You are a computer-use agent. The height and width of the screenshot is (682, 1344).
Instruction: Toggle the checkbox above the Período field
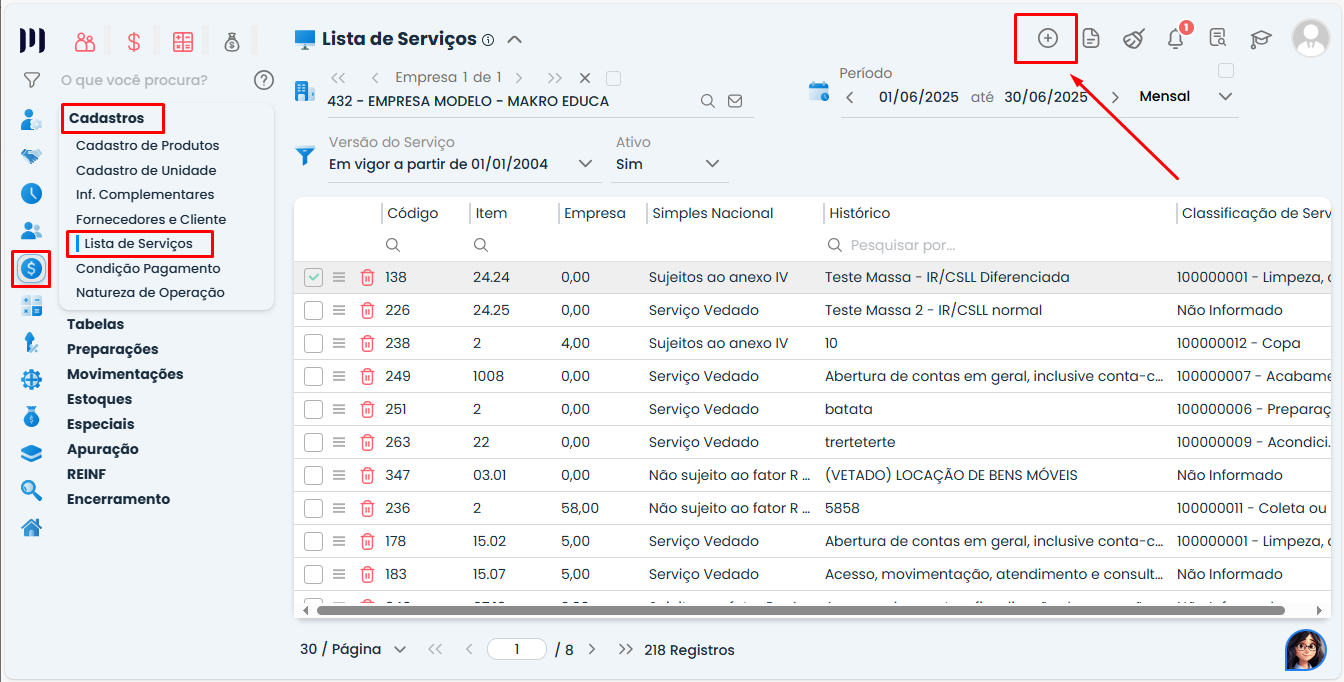[1226, 71]
